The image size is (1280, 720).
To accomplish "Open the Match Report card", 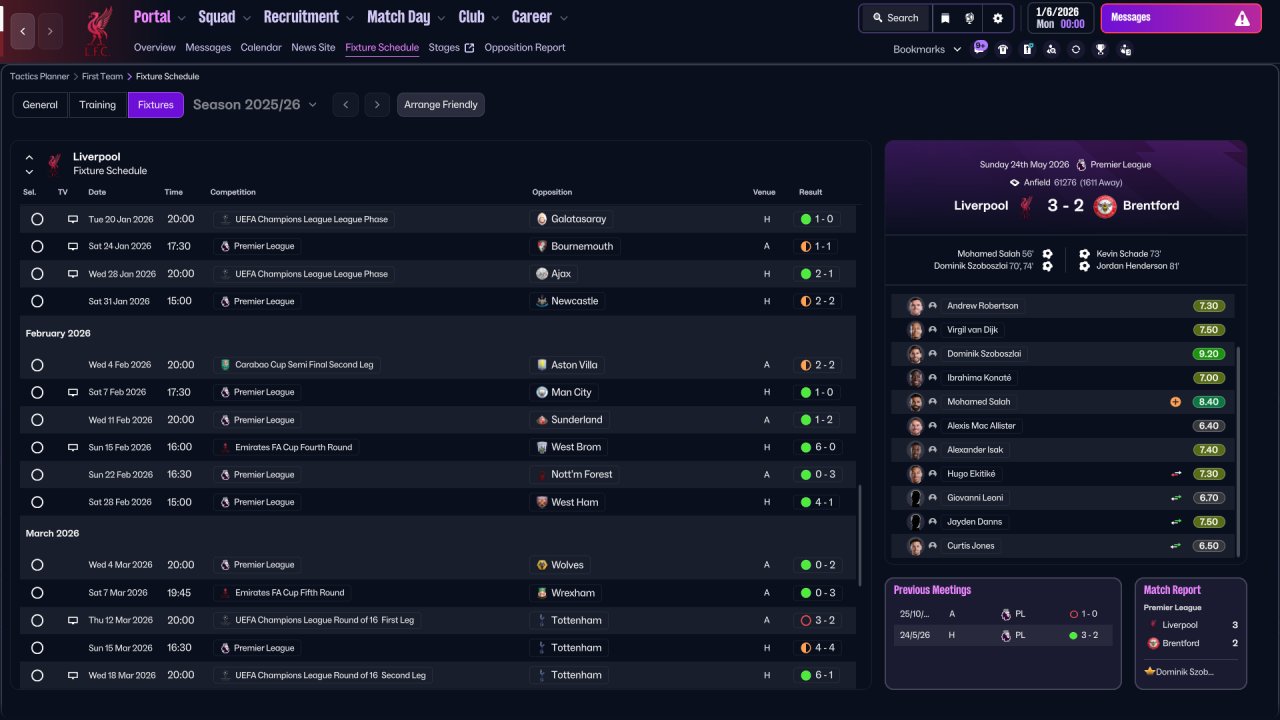I will pos(1191,634).
